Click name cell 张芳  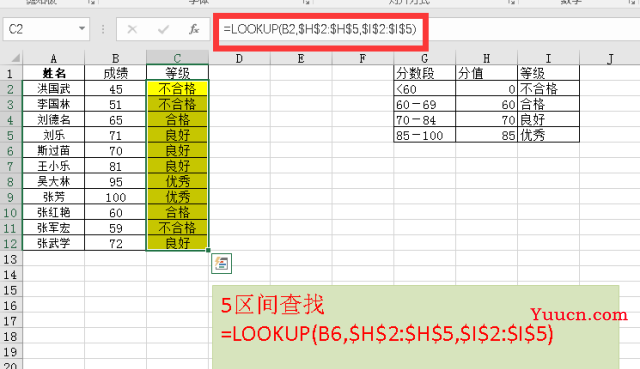(53, 197)
